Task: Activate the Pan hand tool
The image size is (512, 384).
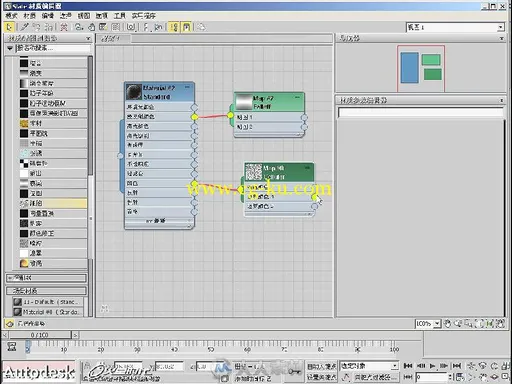Action: coord(448,323)
